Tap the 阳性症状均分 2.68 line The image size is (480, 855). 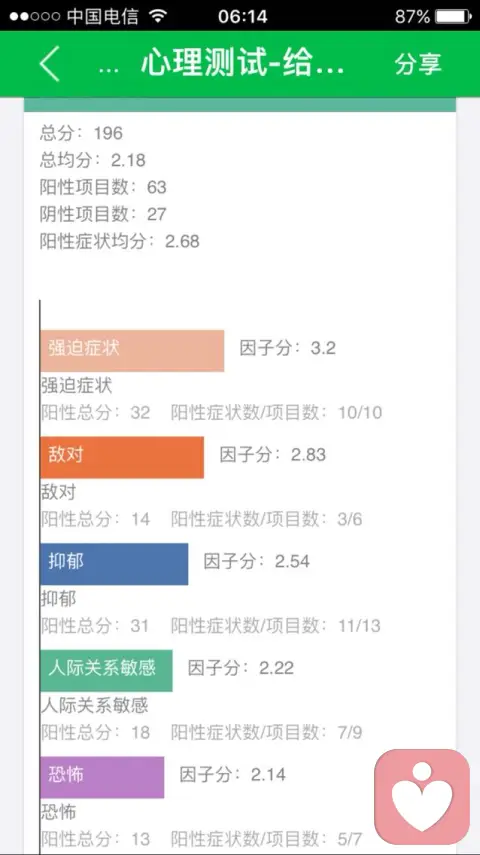(x=119, y=241)
